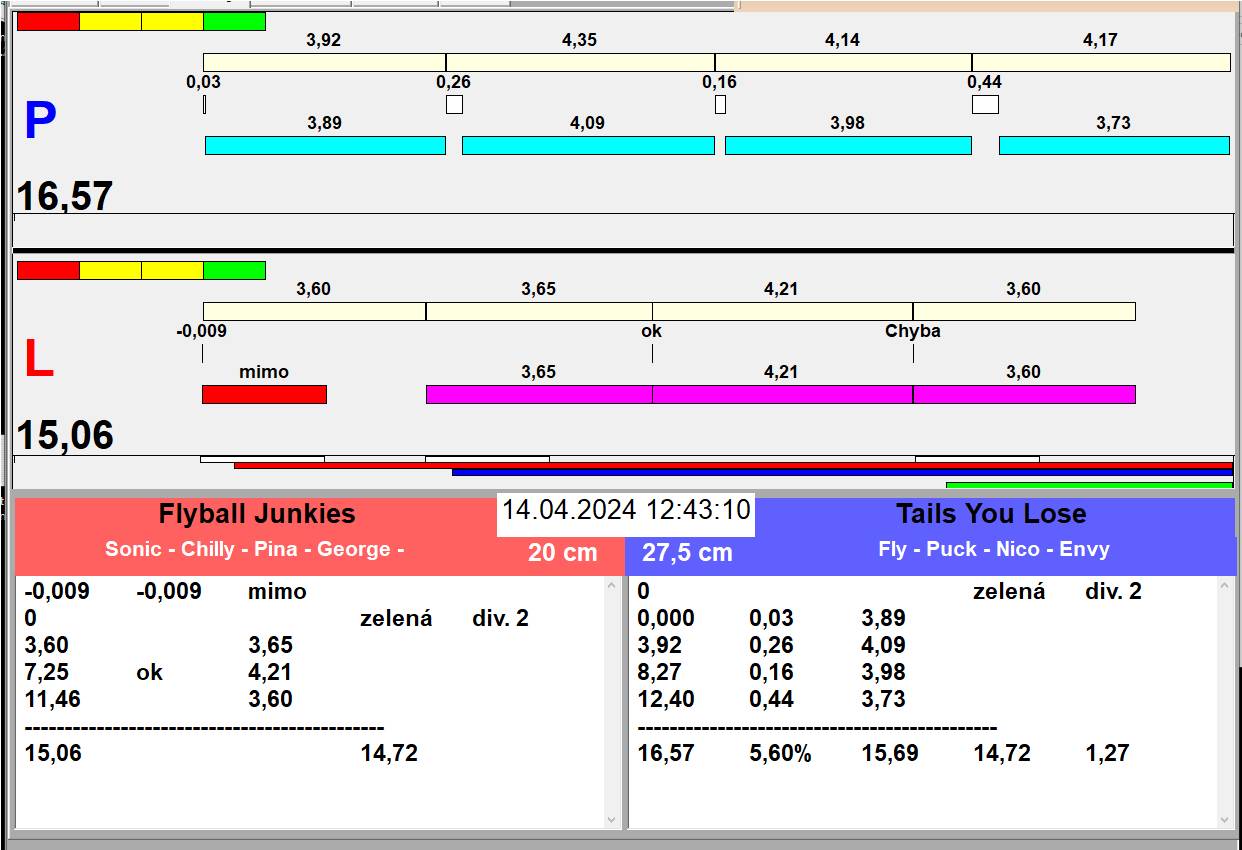Click the big 16,57 total time of lane P
The width and height of the screenshot is (1242, 850).
coord(64,196)
